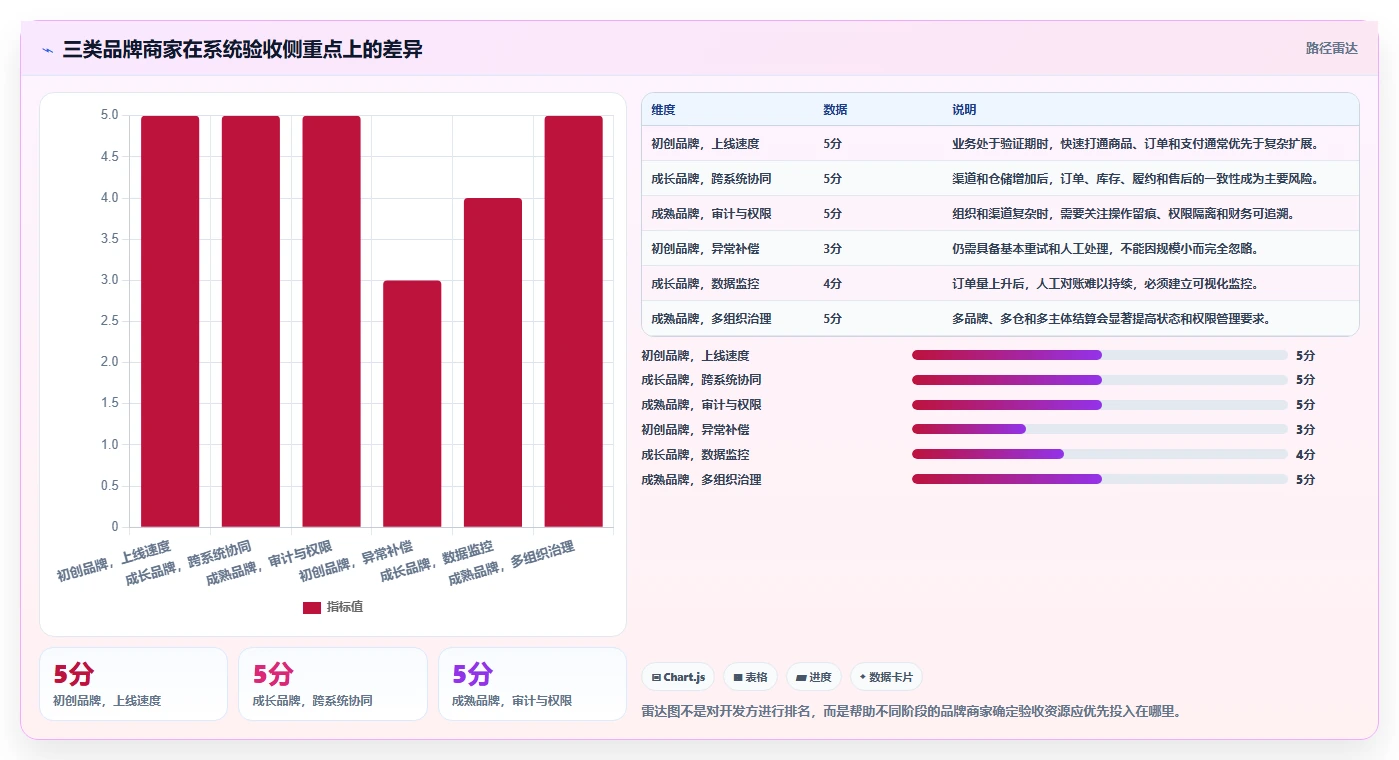
Task: Click the 4分 value in table
Action: [832, 284]
